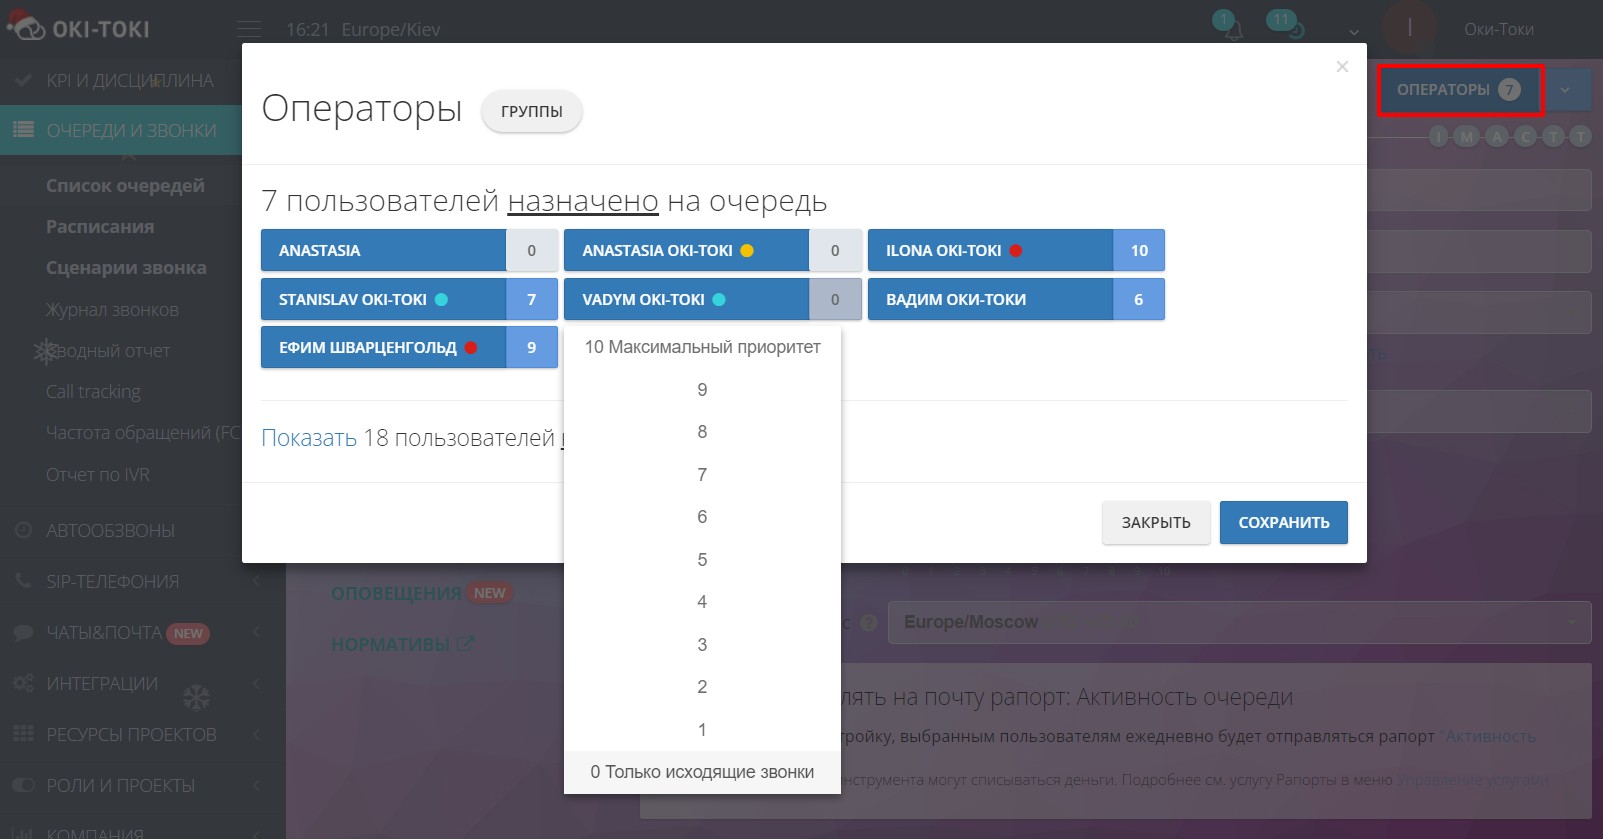This screenshot has height=839, width=1603.
Task: Click the notifications bell icon
Action: (x=1233, y=31)
